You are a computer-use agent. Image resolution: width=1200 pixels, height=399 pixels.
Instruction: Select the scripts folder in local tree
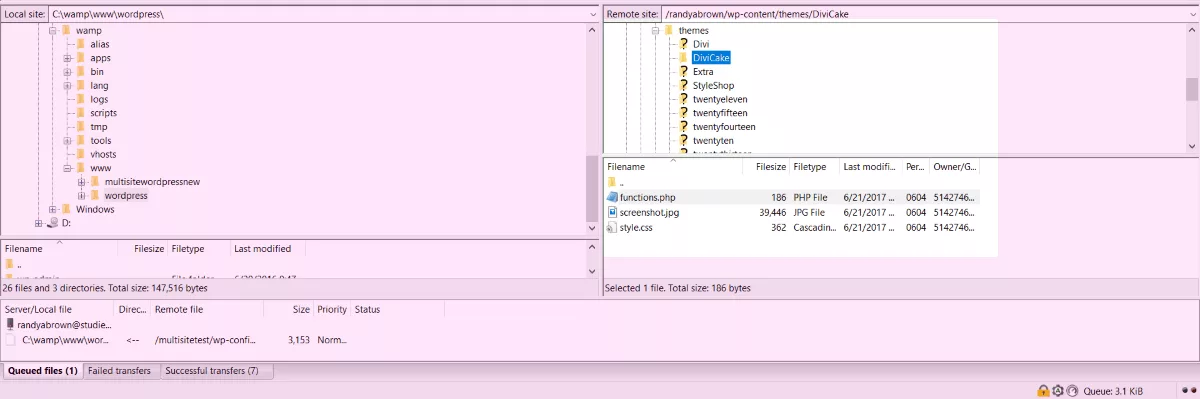(x=103, y=113)
